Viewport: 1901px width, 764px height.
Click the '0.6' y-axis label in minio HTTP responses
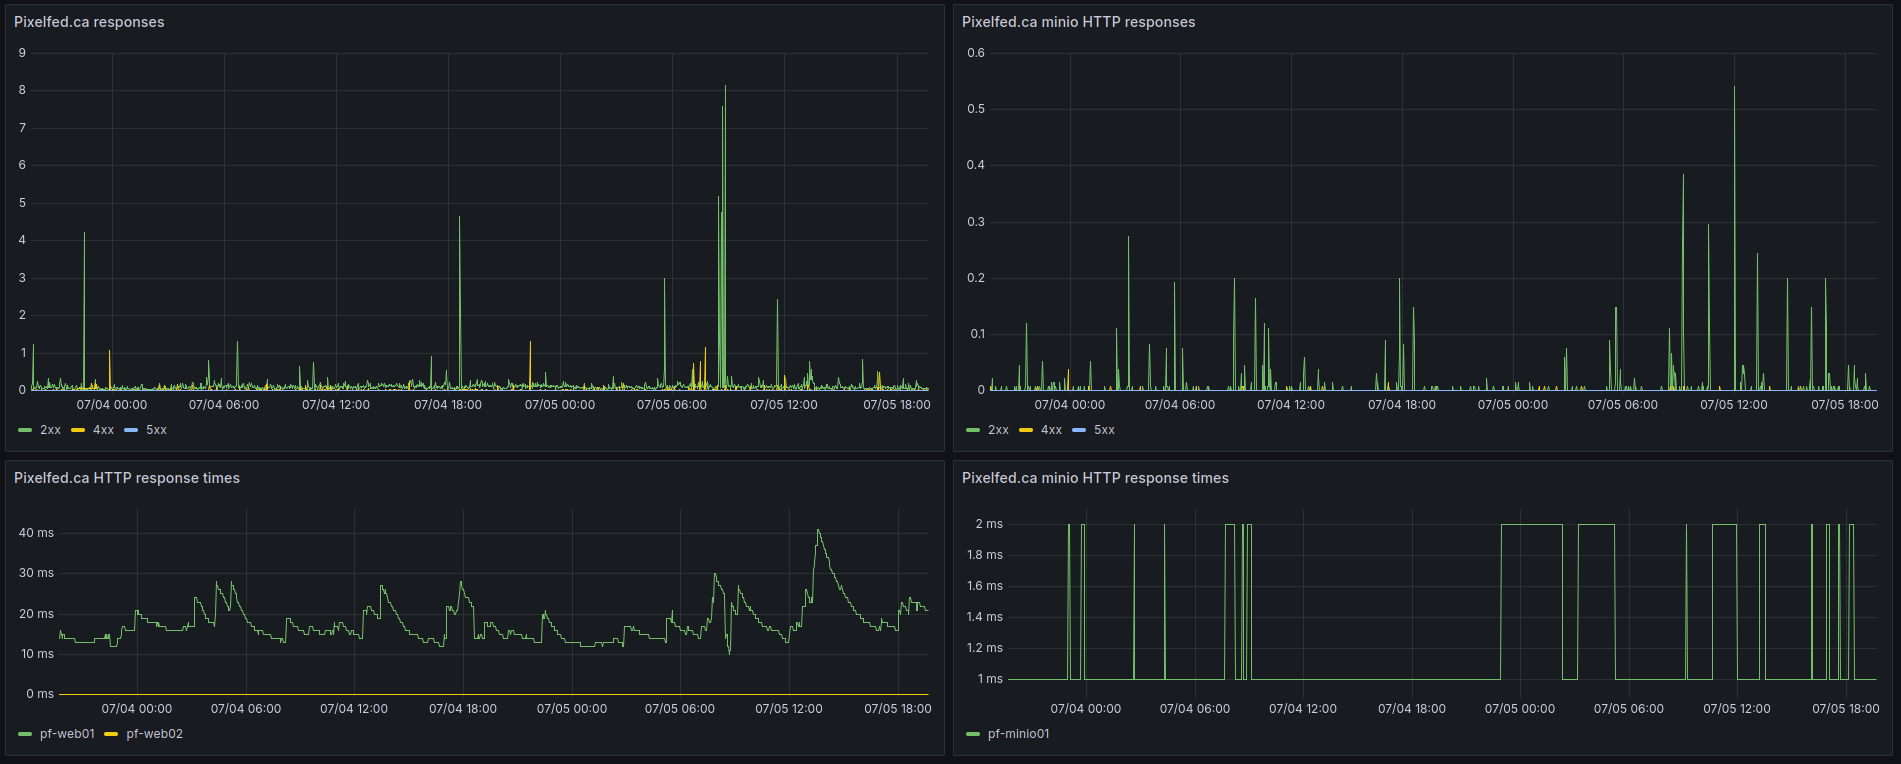coord(976,53)
